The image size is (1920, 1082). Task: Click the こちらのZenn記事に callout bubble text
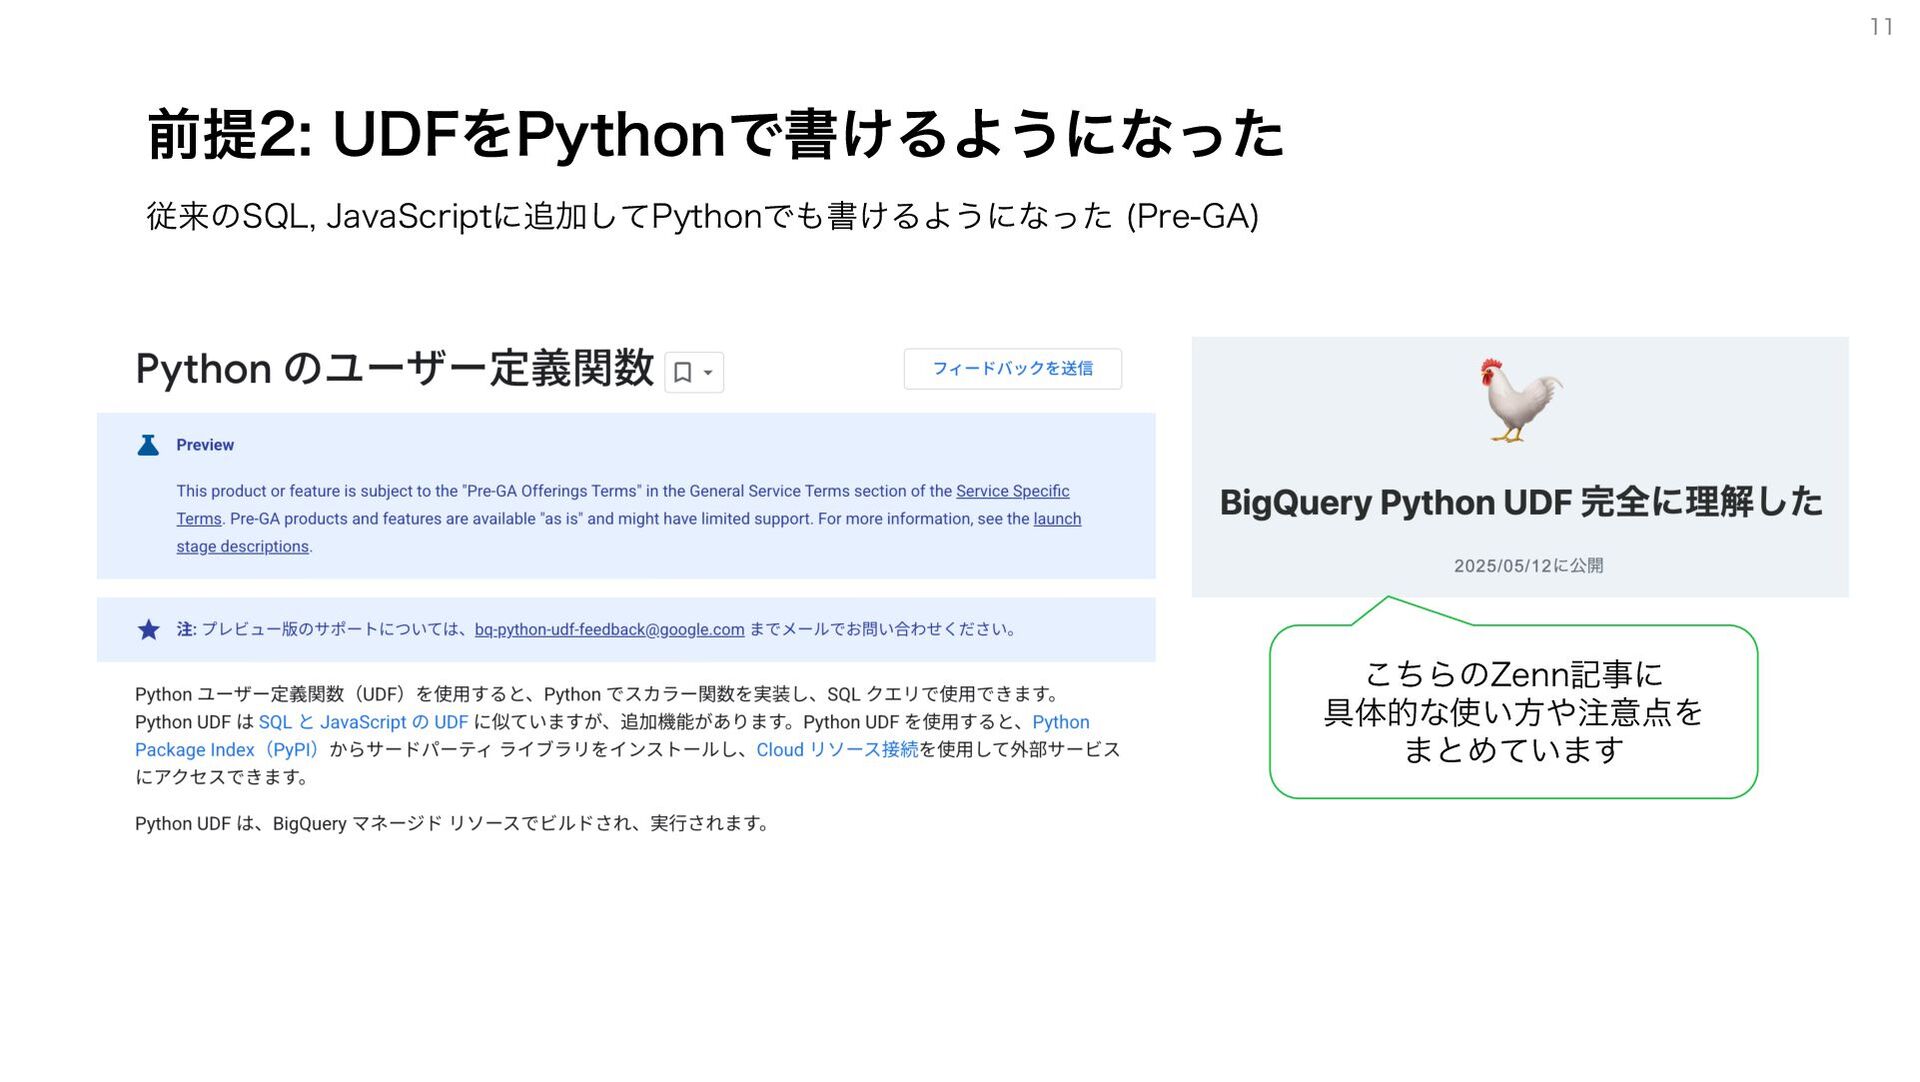1513,712
